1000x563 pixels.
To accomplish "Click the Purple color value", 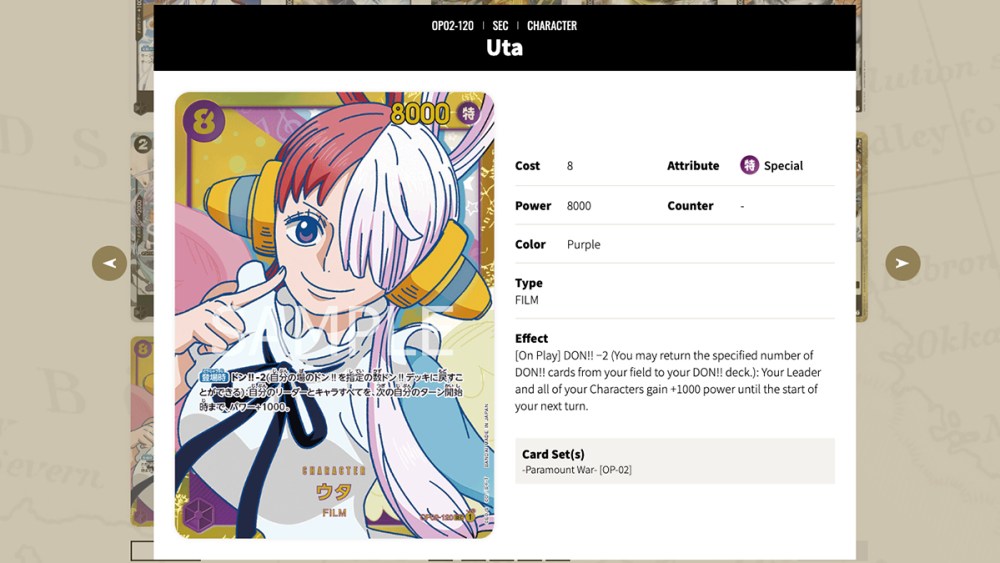I will [584, 244].
